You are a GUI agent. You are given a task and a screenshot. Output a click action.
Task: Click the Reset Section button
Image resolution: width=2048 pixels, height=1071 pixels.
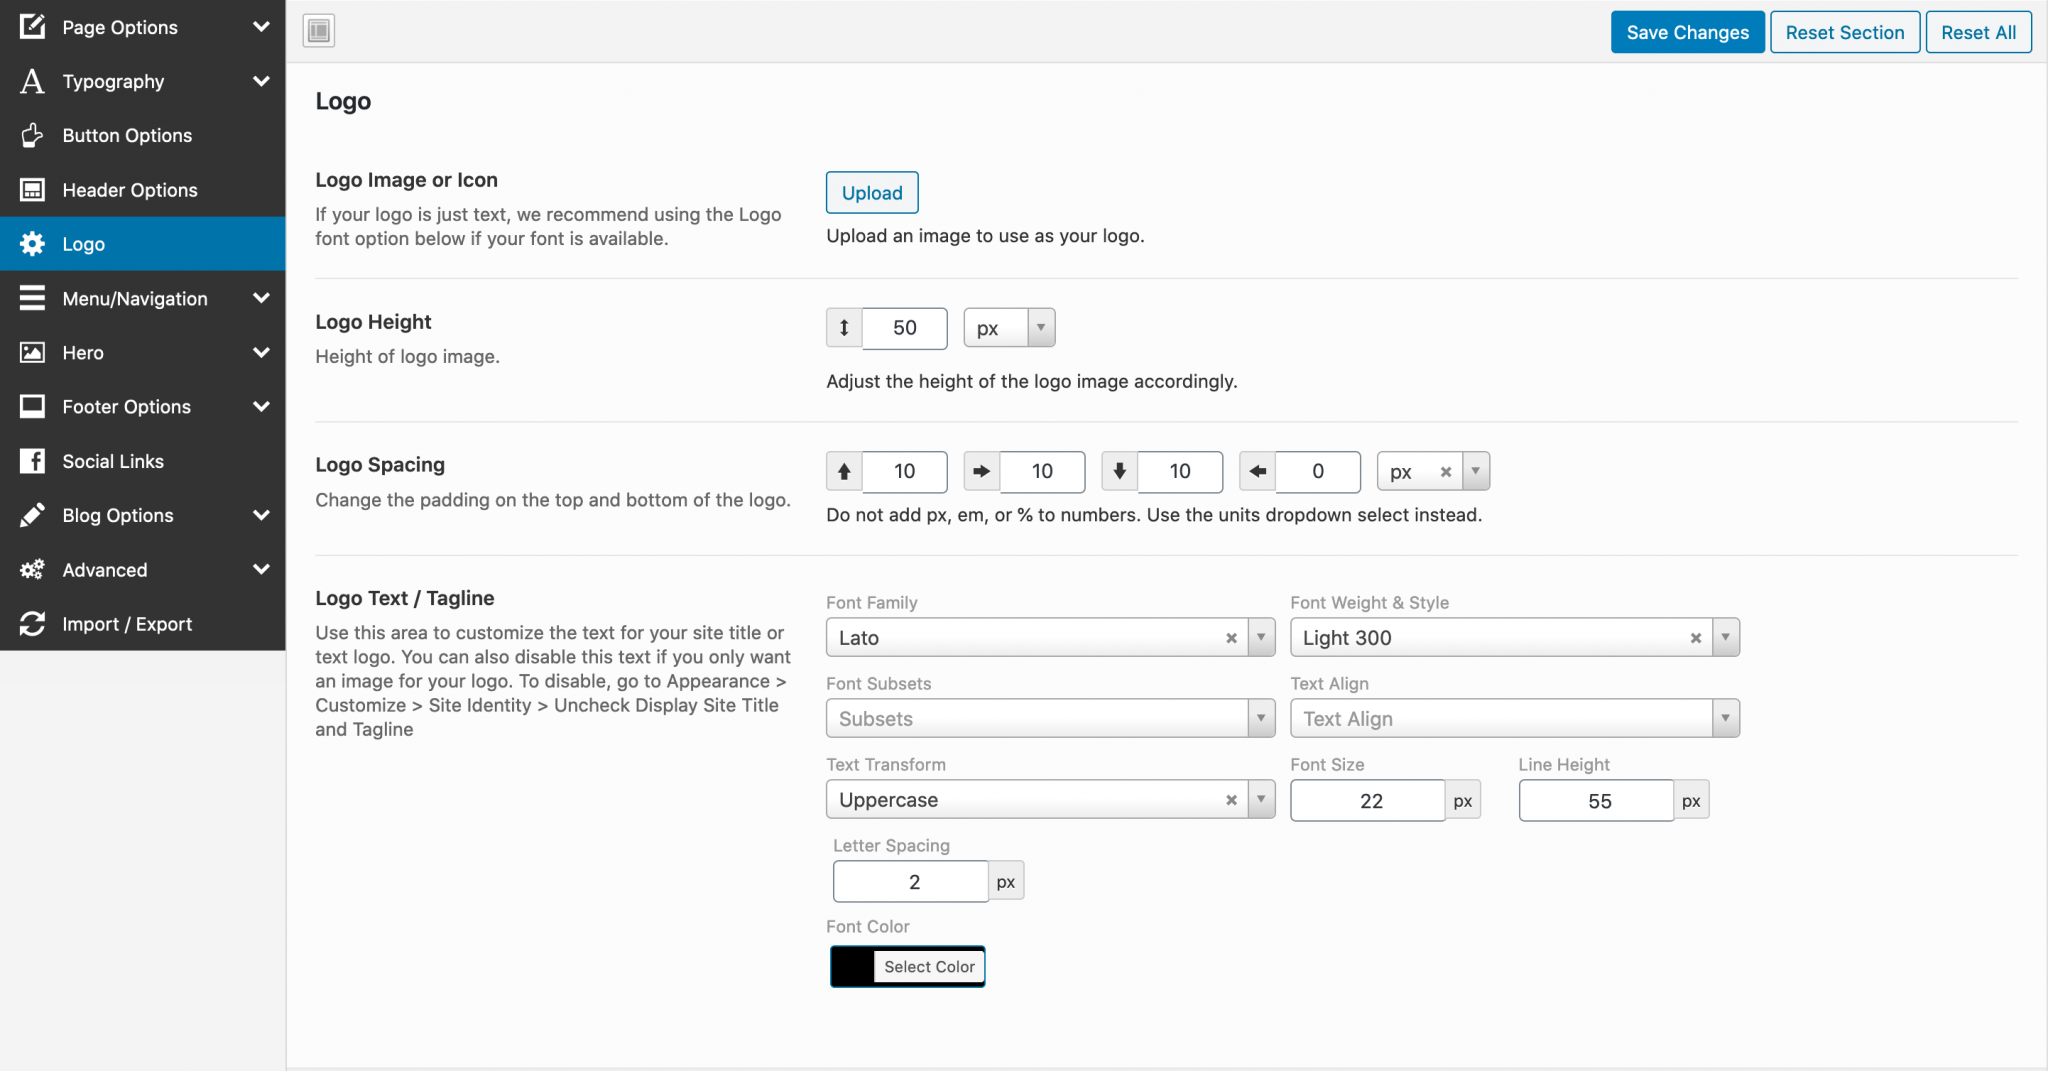point(1844,32)
